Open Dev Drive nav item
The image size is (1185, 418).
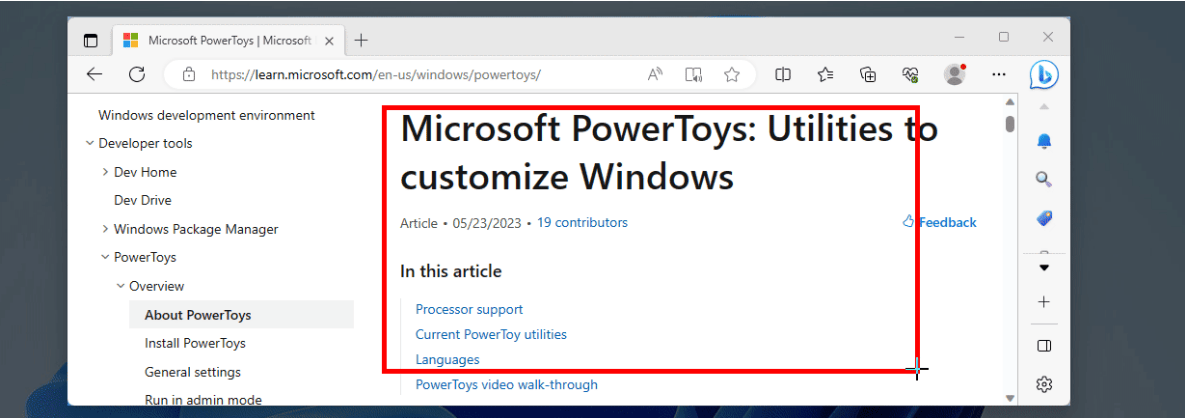(143, 200)
